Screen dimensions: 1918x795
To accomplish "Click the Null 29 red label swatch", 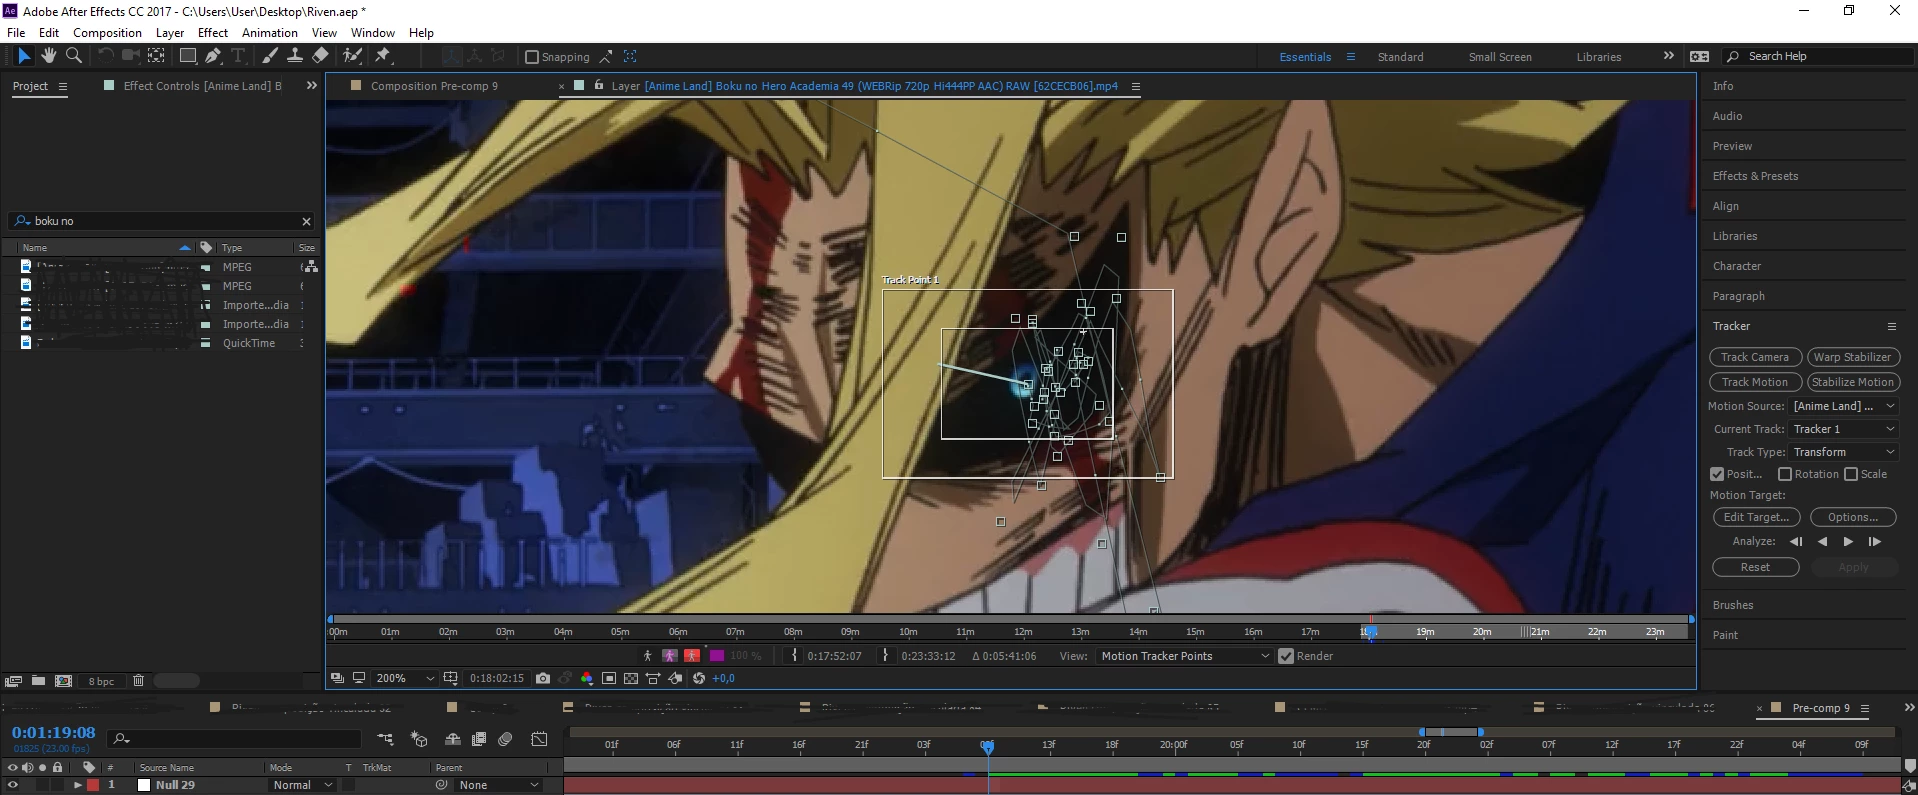I will click(93, 785).
